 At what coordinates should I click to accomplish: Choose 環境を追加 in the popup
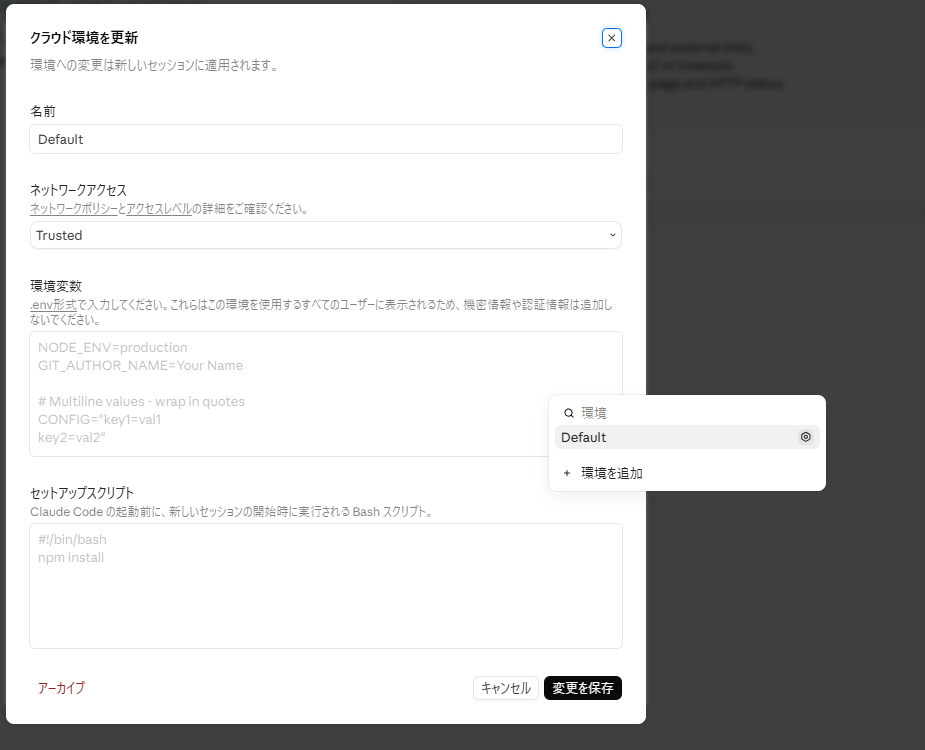687,473
